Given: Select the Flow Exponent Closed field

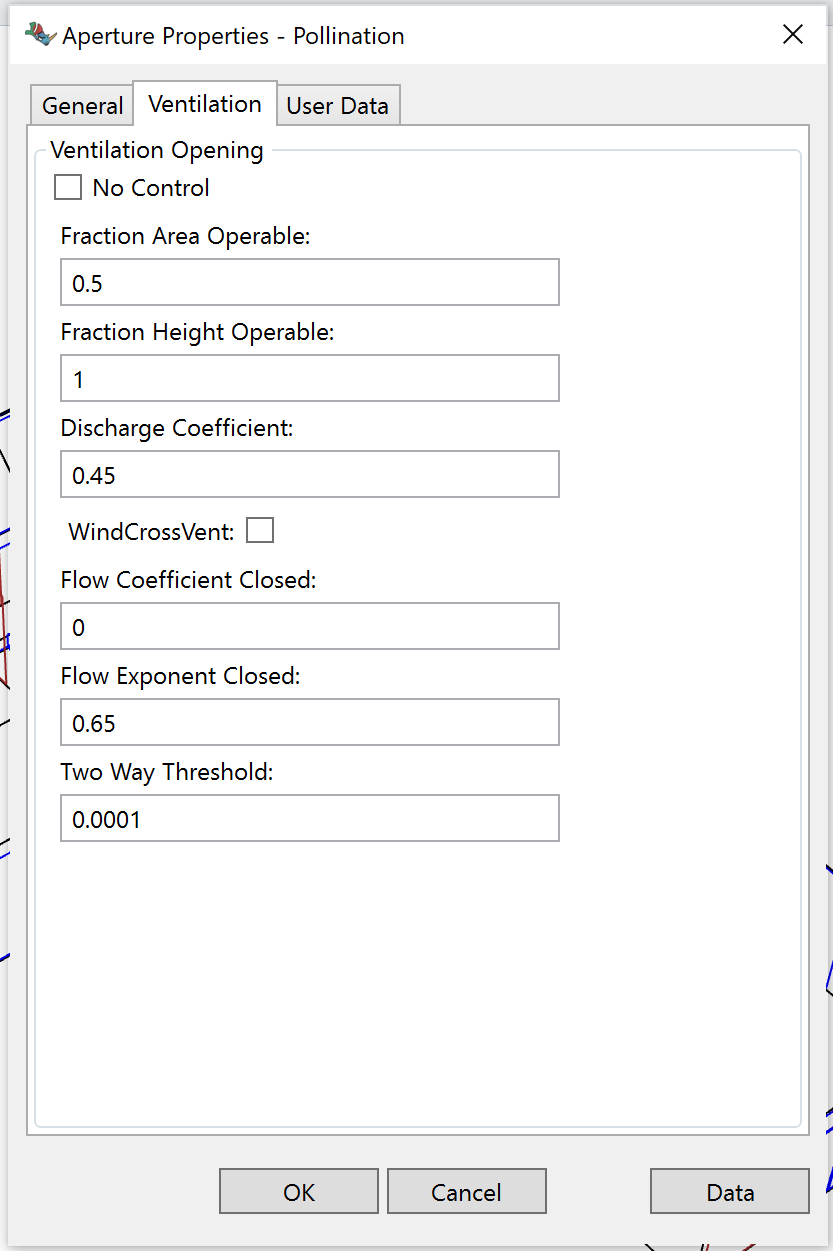Looking at the screenshot, I should [310, 723].
